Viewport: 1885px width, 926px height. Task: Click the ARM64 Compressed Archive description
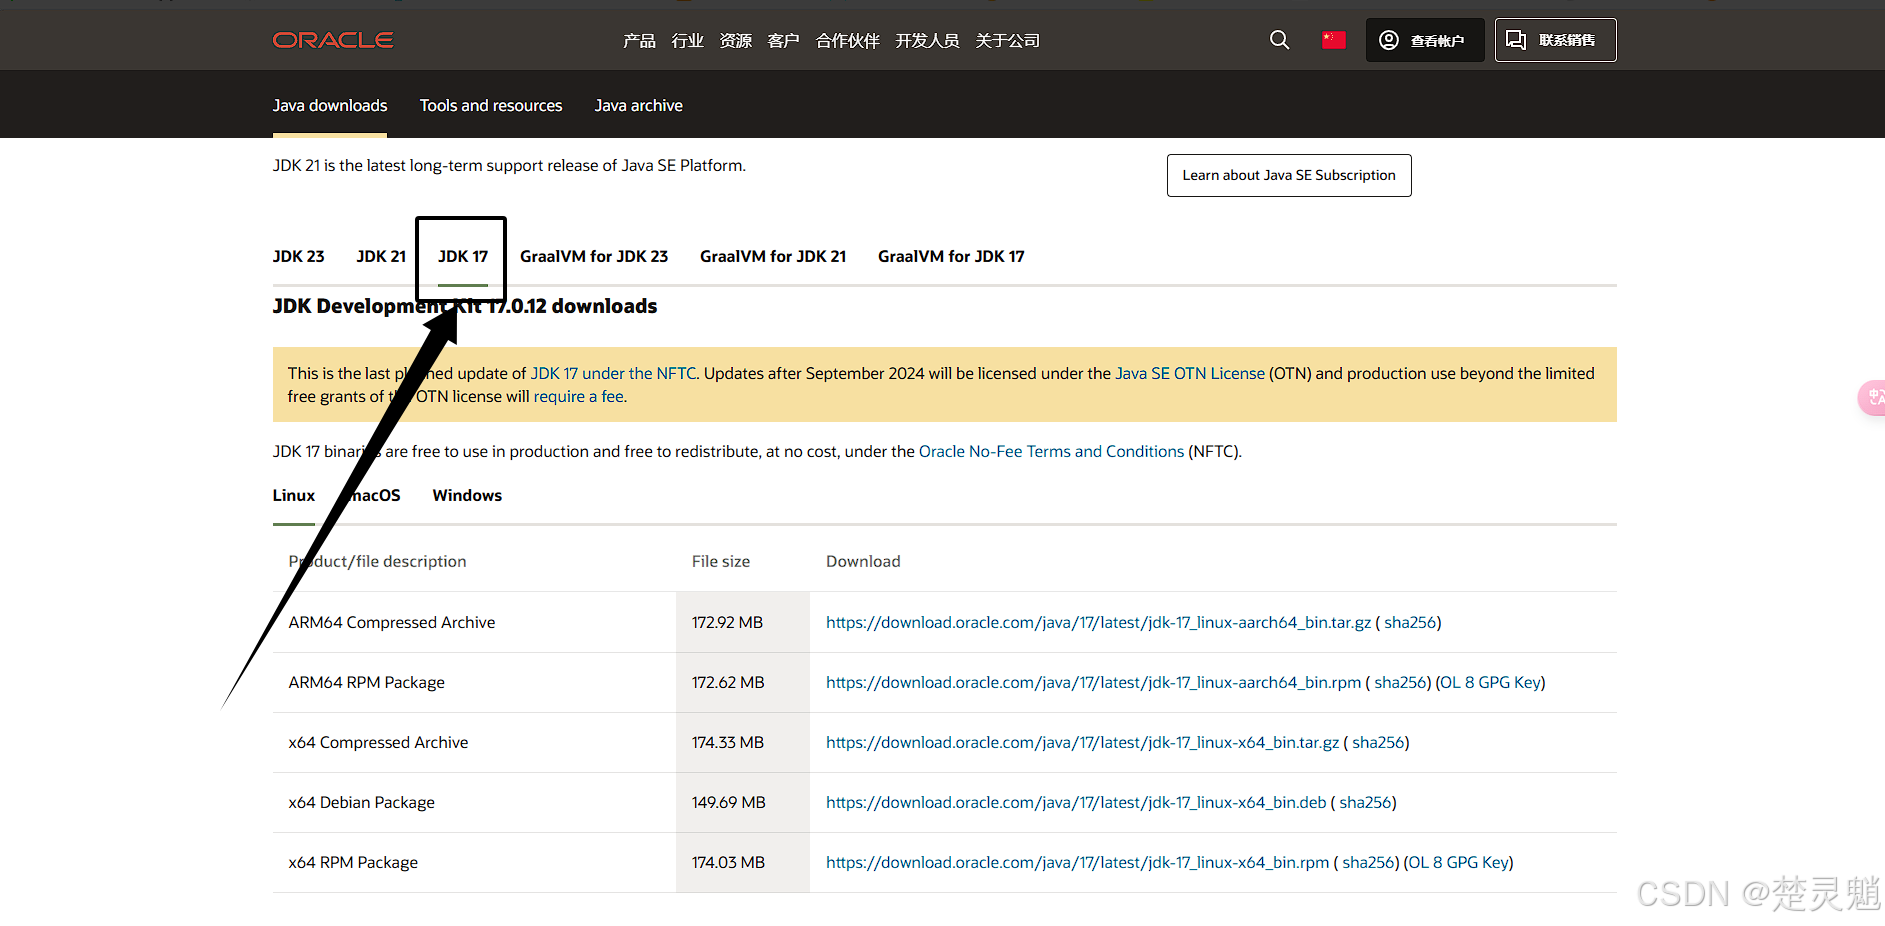tap(392, 622)
